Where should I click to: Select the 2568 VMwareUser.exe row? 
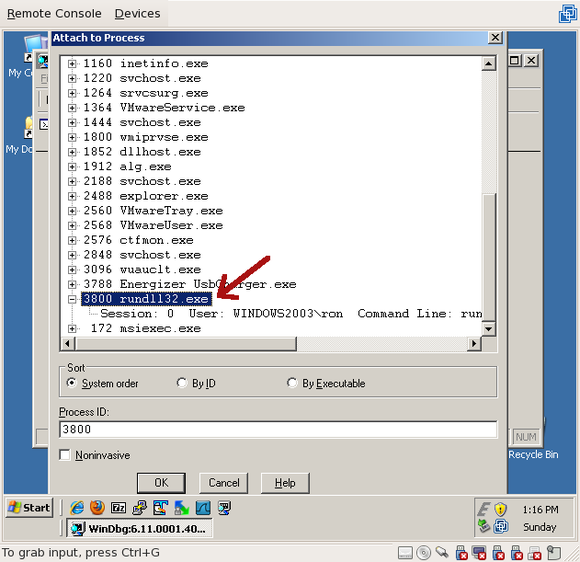click(x=153, y=226)
